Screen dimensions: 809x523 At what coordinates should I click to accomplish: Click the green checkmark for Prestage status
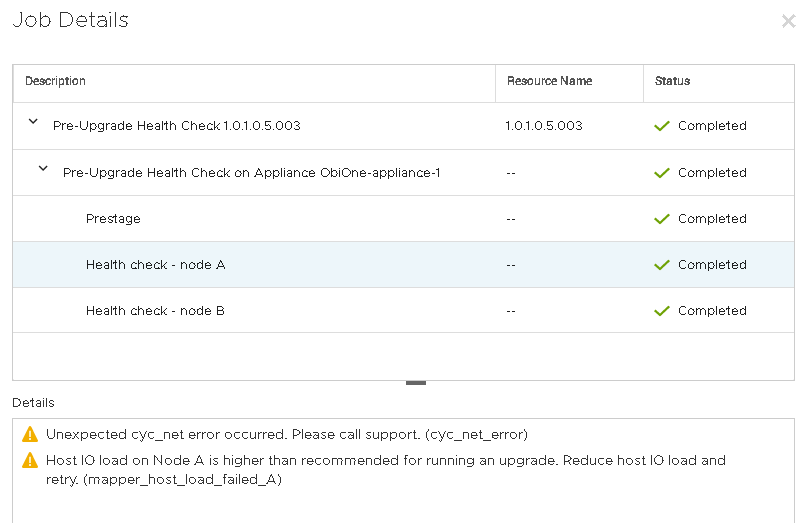click(x=661, y=219)
